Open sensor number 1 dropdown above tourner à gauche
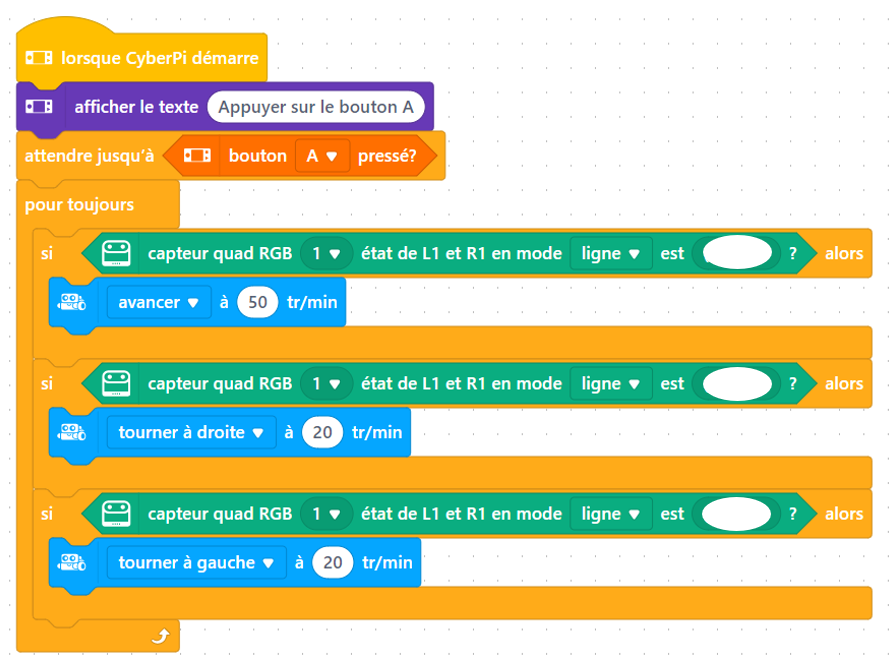 point(326,513)
